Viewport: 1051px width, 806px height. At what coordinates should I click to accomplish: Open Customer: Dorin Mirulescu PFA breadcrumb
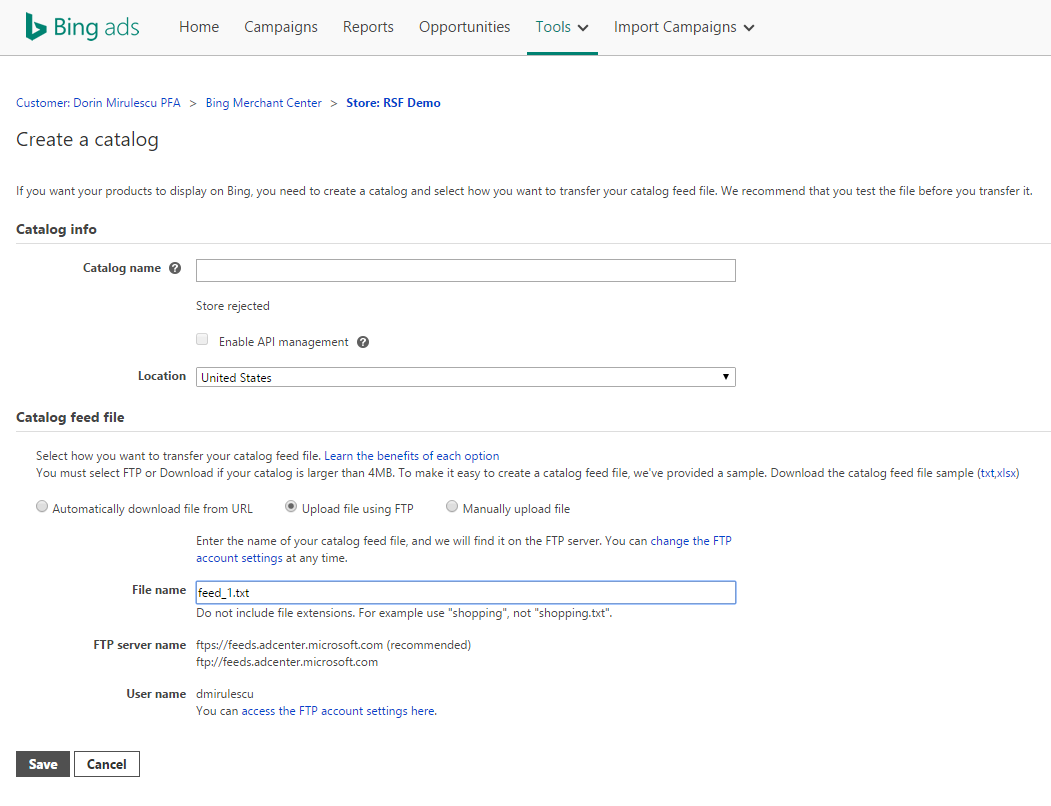pos(99,103)
